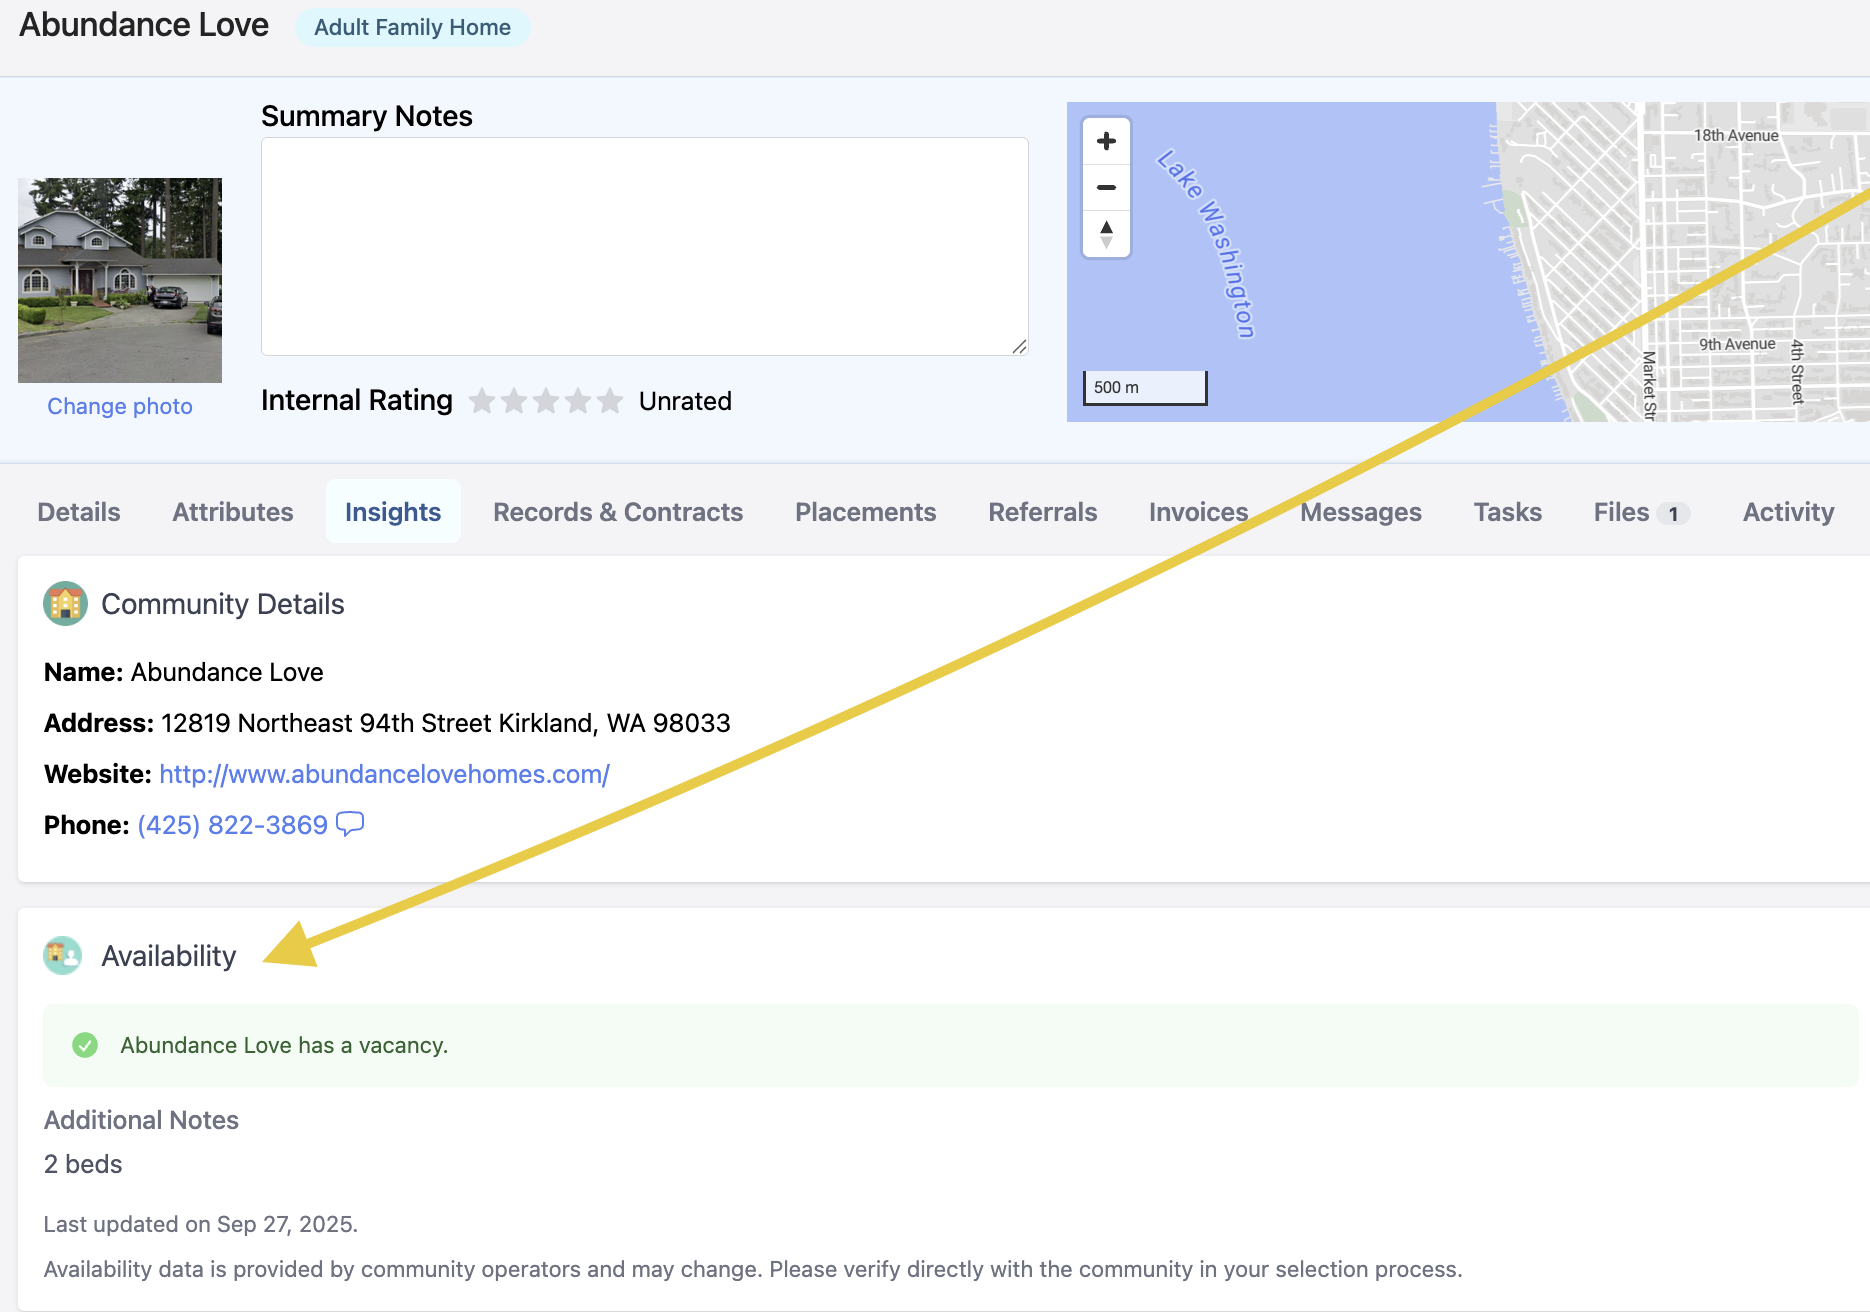Click the green vacancy checkmark icon
Image resolution: width=1870 pixels, height=1312 pixels.
click(x=85, y=1045)
